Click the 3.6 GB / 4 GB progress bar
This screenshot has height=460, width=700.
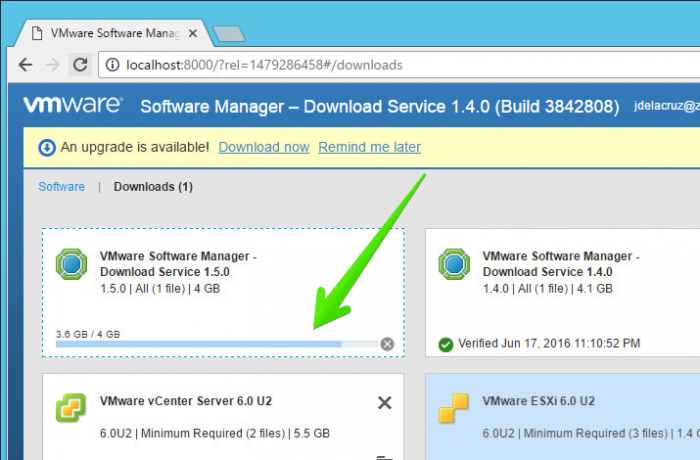tap(217, 344)
